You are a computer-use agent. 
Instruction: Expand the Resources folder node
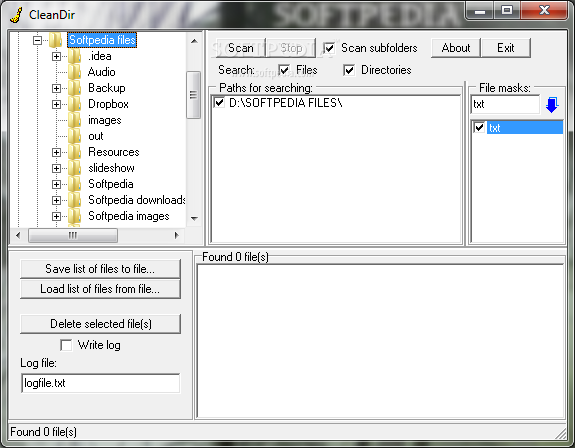pos(56,152)
